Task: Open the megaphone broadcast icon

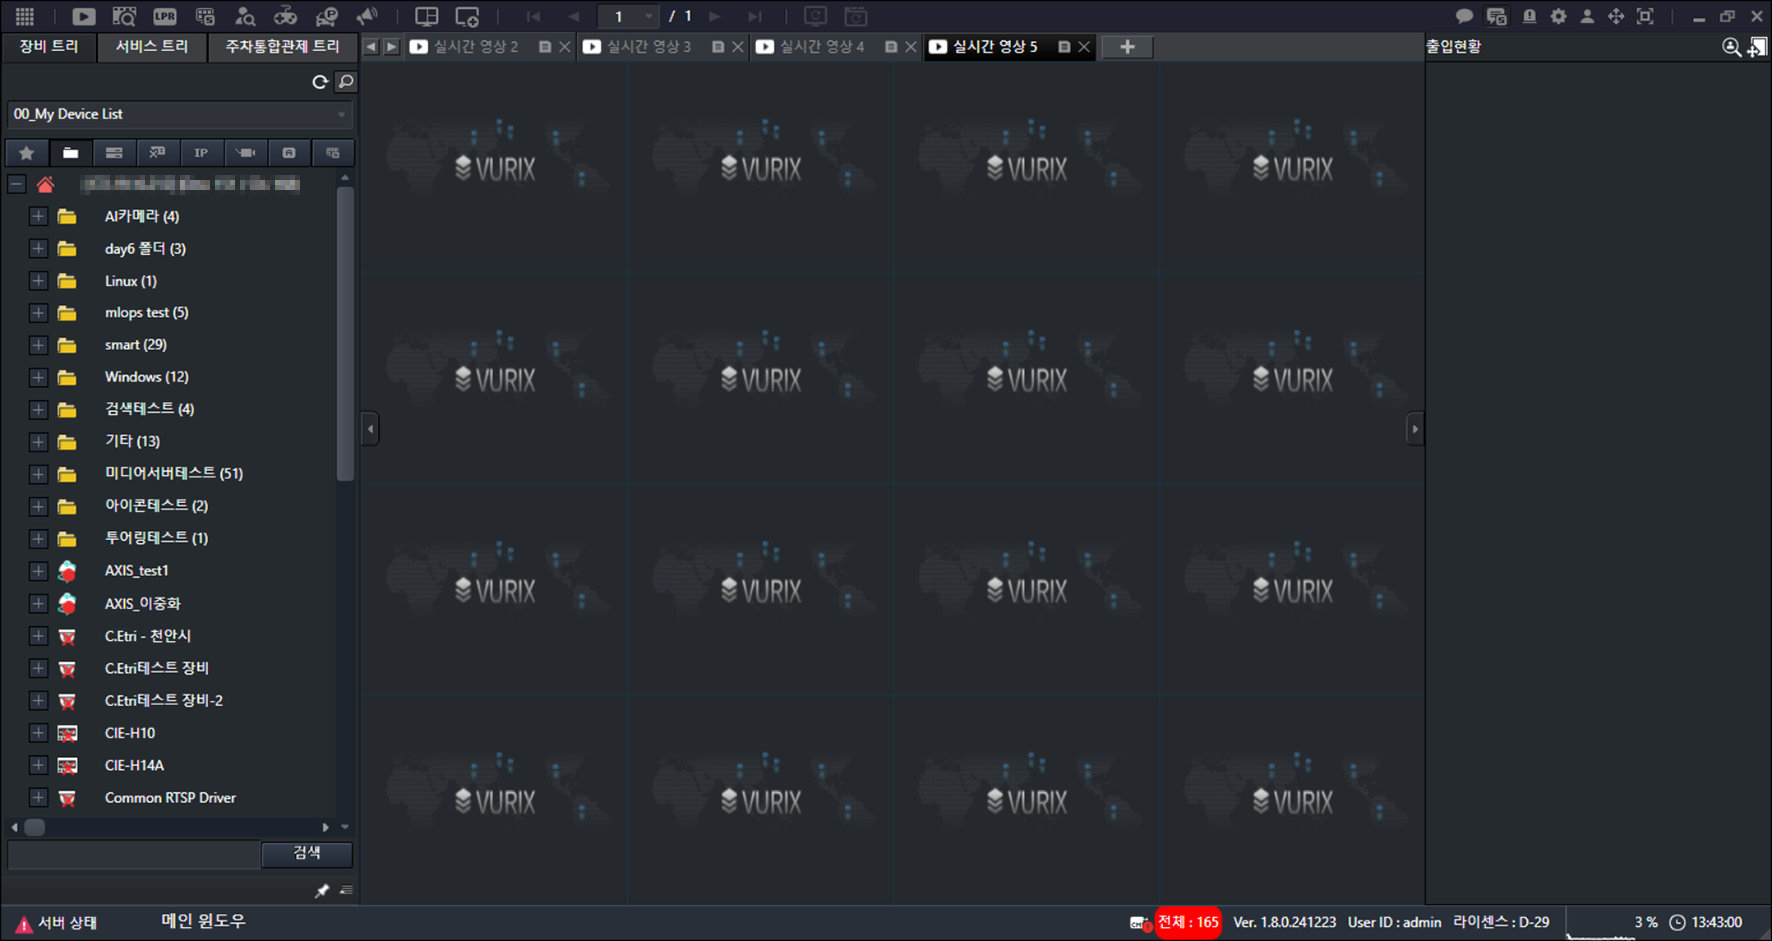Action: pos(367,16)
